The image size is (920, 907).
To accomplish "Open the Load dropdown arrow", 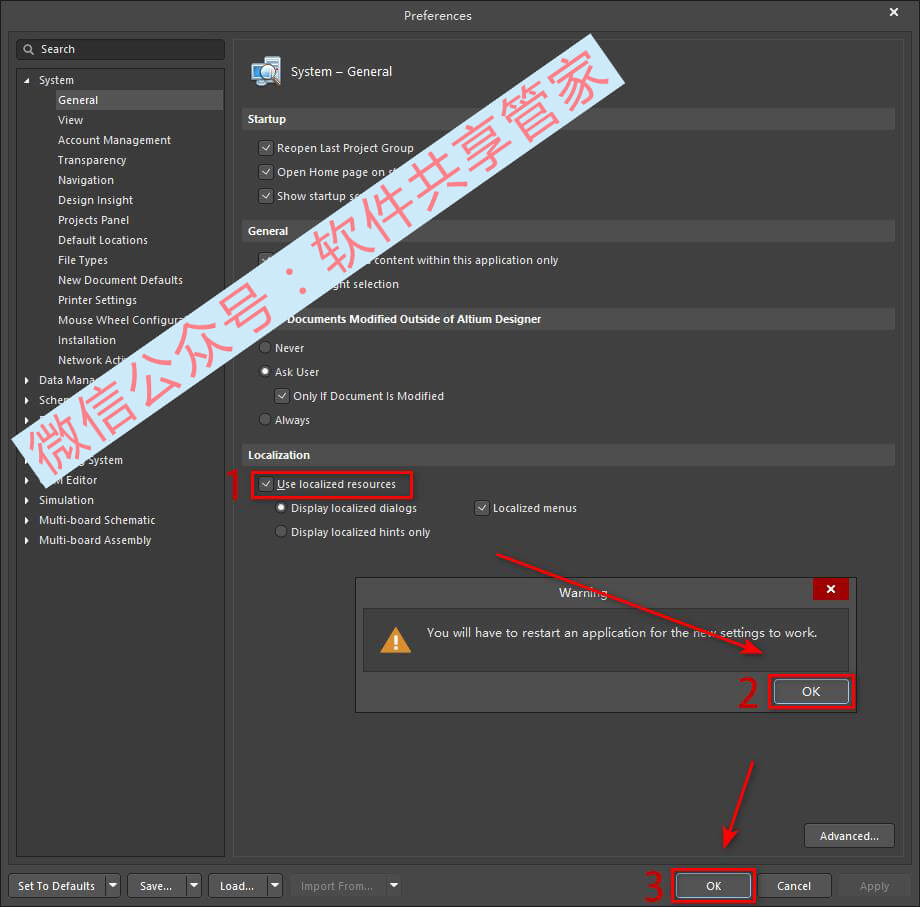I will [275, 885].
